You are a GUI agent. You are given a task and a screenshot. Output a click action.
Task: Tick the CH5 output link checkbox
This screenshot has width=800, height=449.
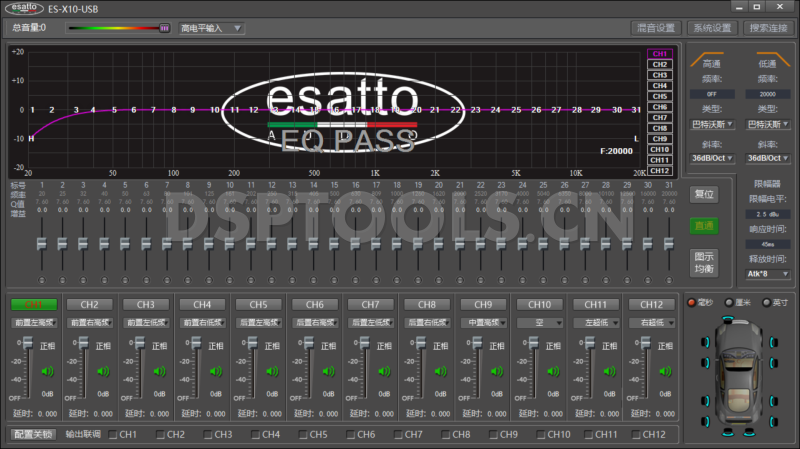point(303,435)
